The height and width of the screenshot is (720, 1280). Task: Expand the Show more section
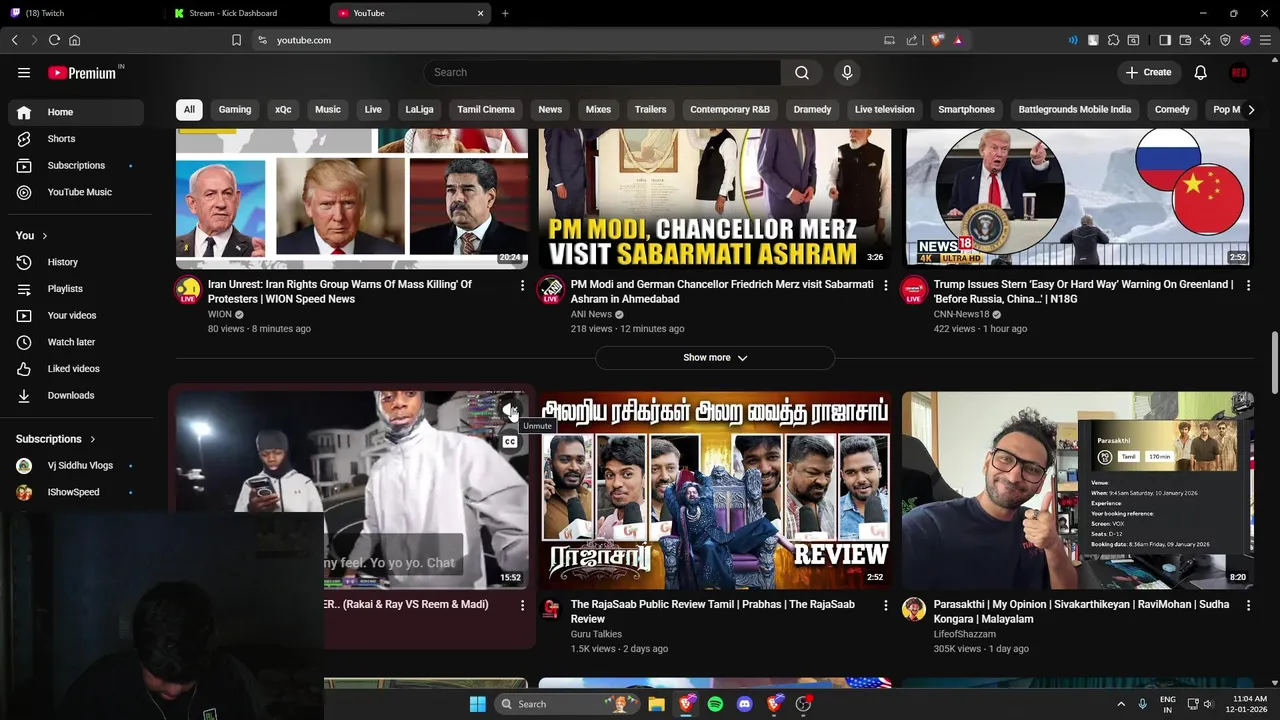tap(715, 357)
